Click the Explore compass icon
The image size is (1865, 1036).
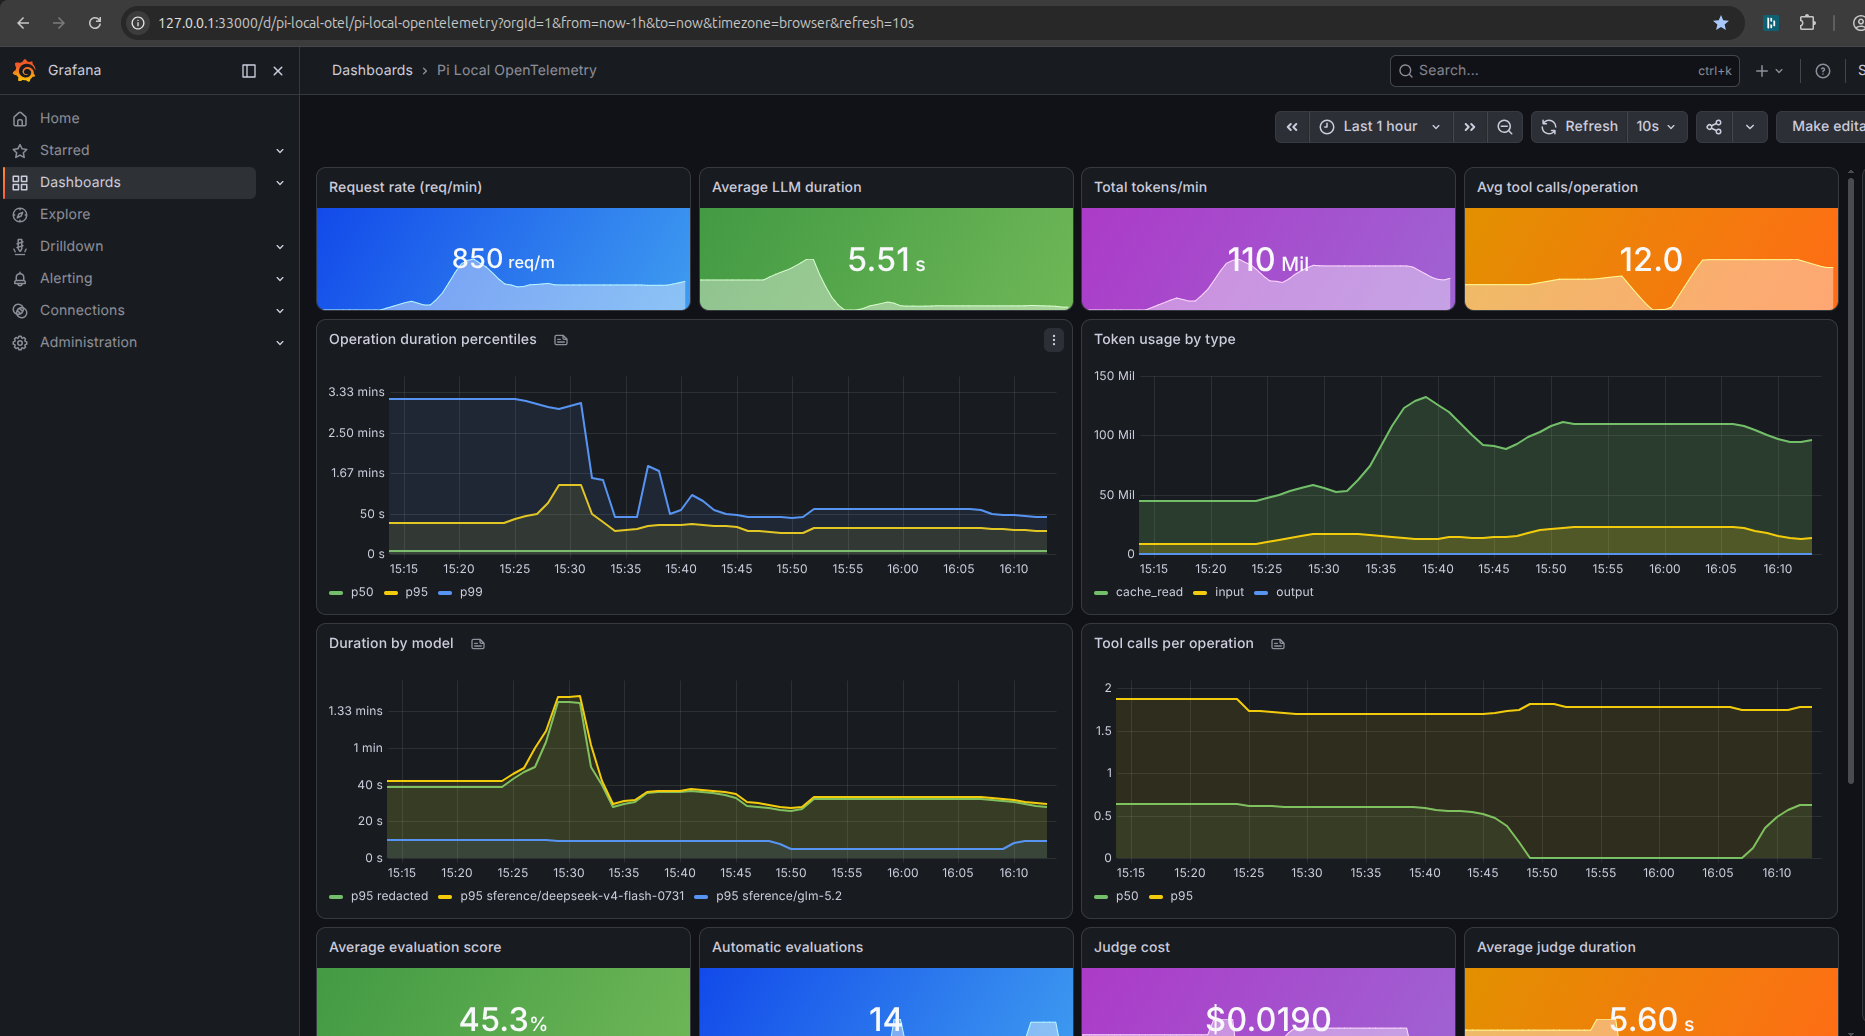tap(20, 215)
